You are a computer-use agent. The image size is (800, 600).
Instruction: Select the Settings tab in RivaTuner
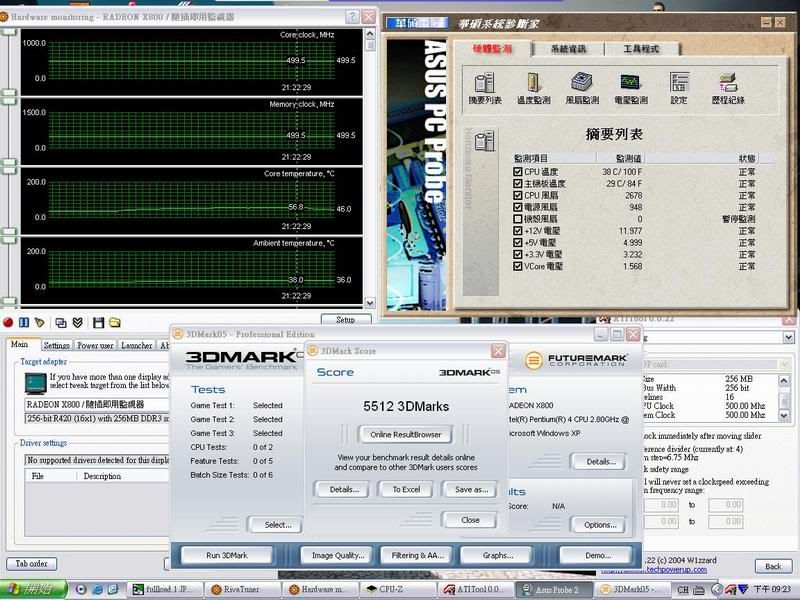(x=57, y=345)
